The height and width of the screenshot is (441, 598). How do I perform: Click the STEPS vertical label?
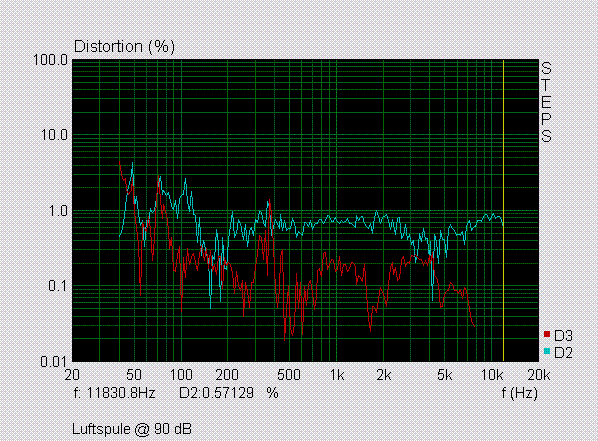547,102
